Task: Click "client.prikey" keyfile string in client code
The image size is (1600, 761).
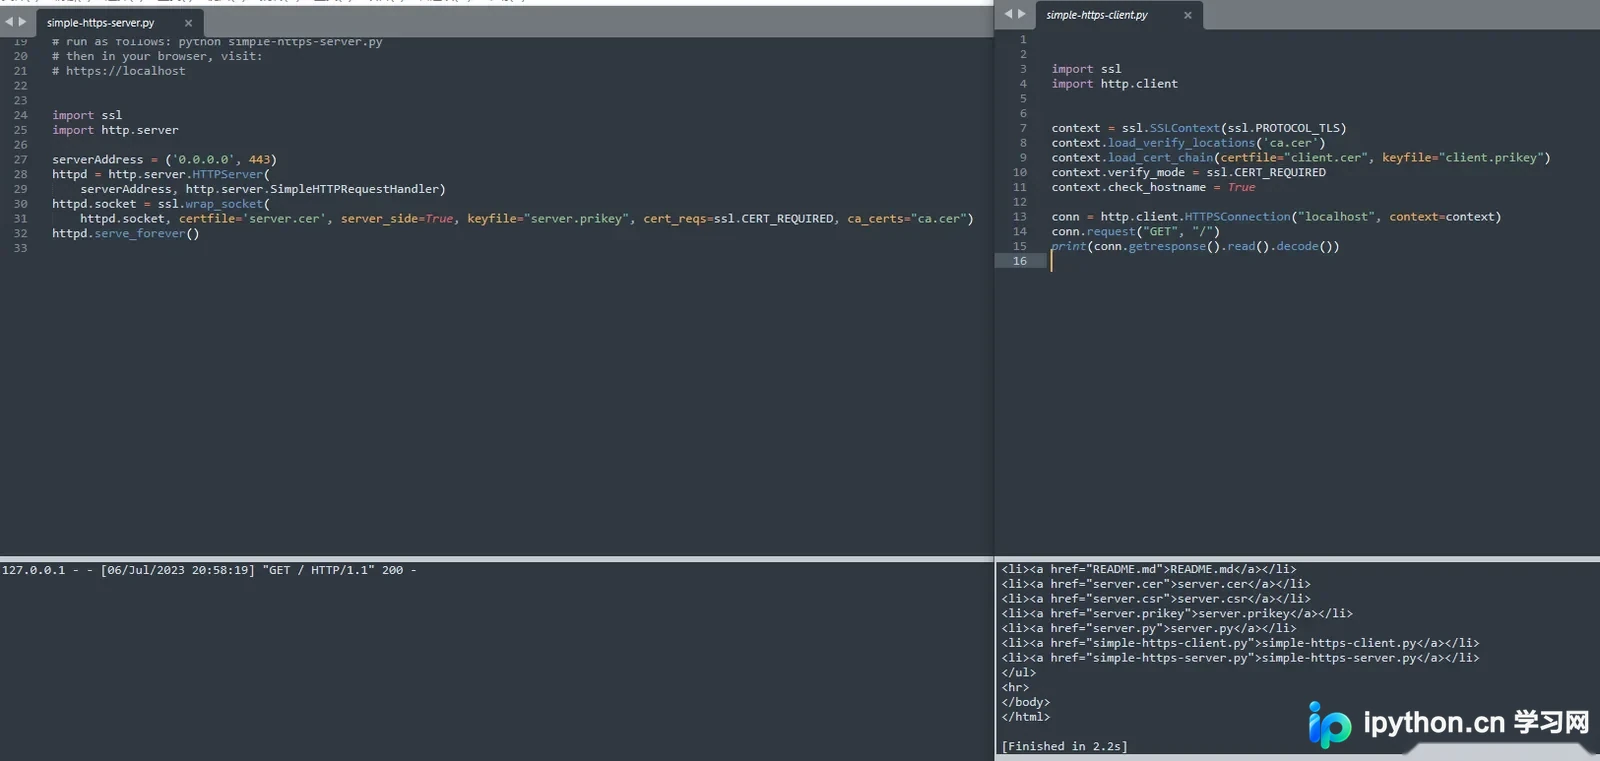Action: click(1494, 158)
